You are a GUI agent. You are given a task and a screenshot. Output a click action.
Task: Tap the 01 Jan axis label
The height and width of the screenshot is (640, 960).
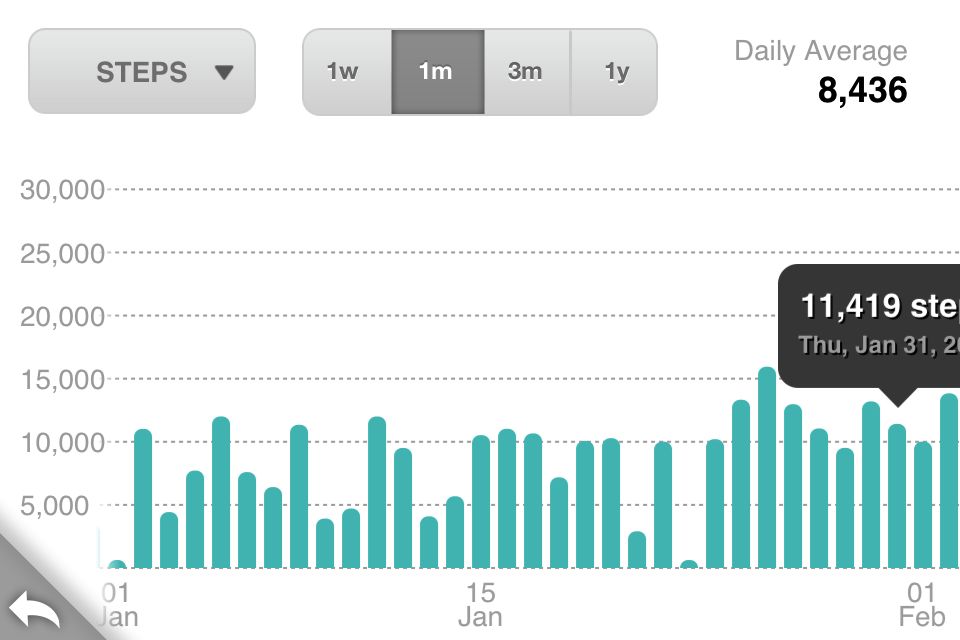pyautogui.click(x=117, y=605)
